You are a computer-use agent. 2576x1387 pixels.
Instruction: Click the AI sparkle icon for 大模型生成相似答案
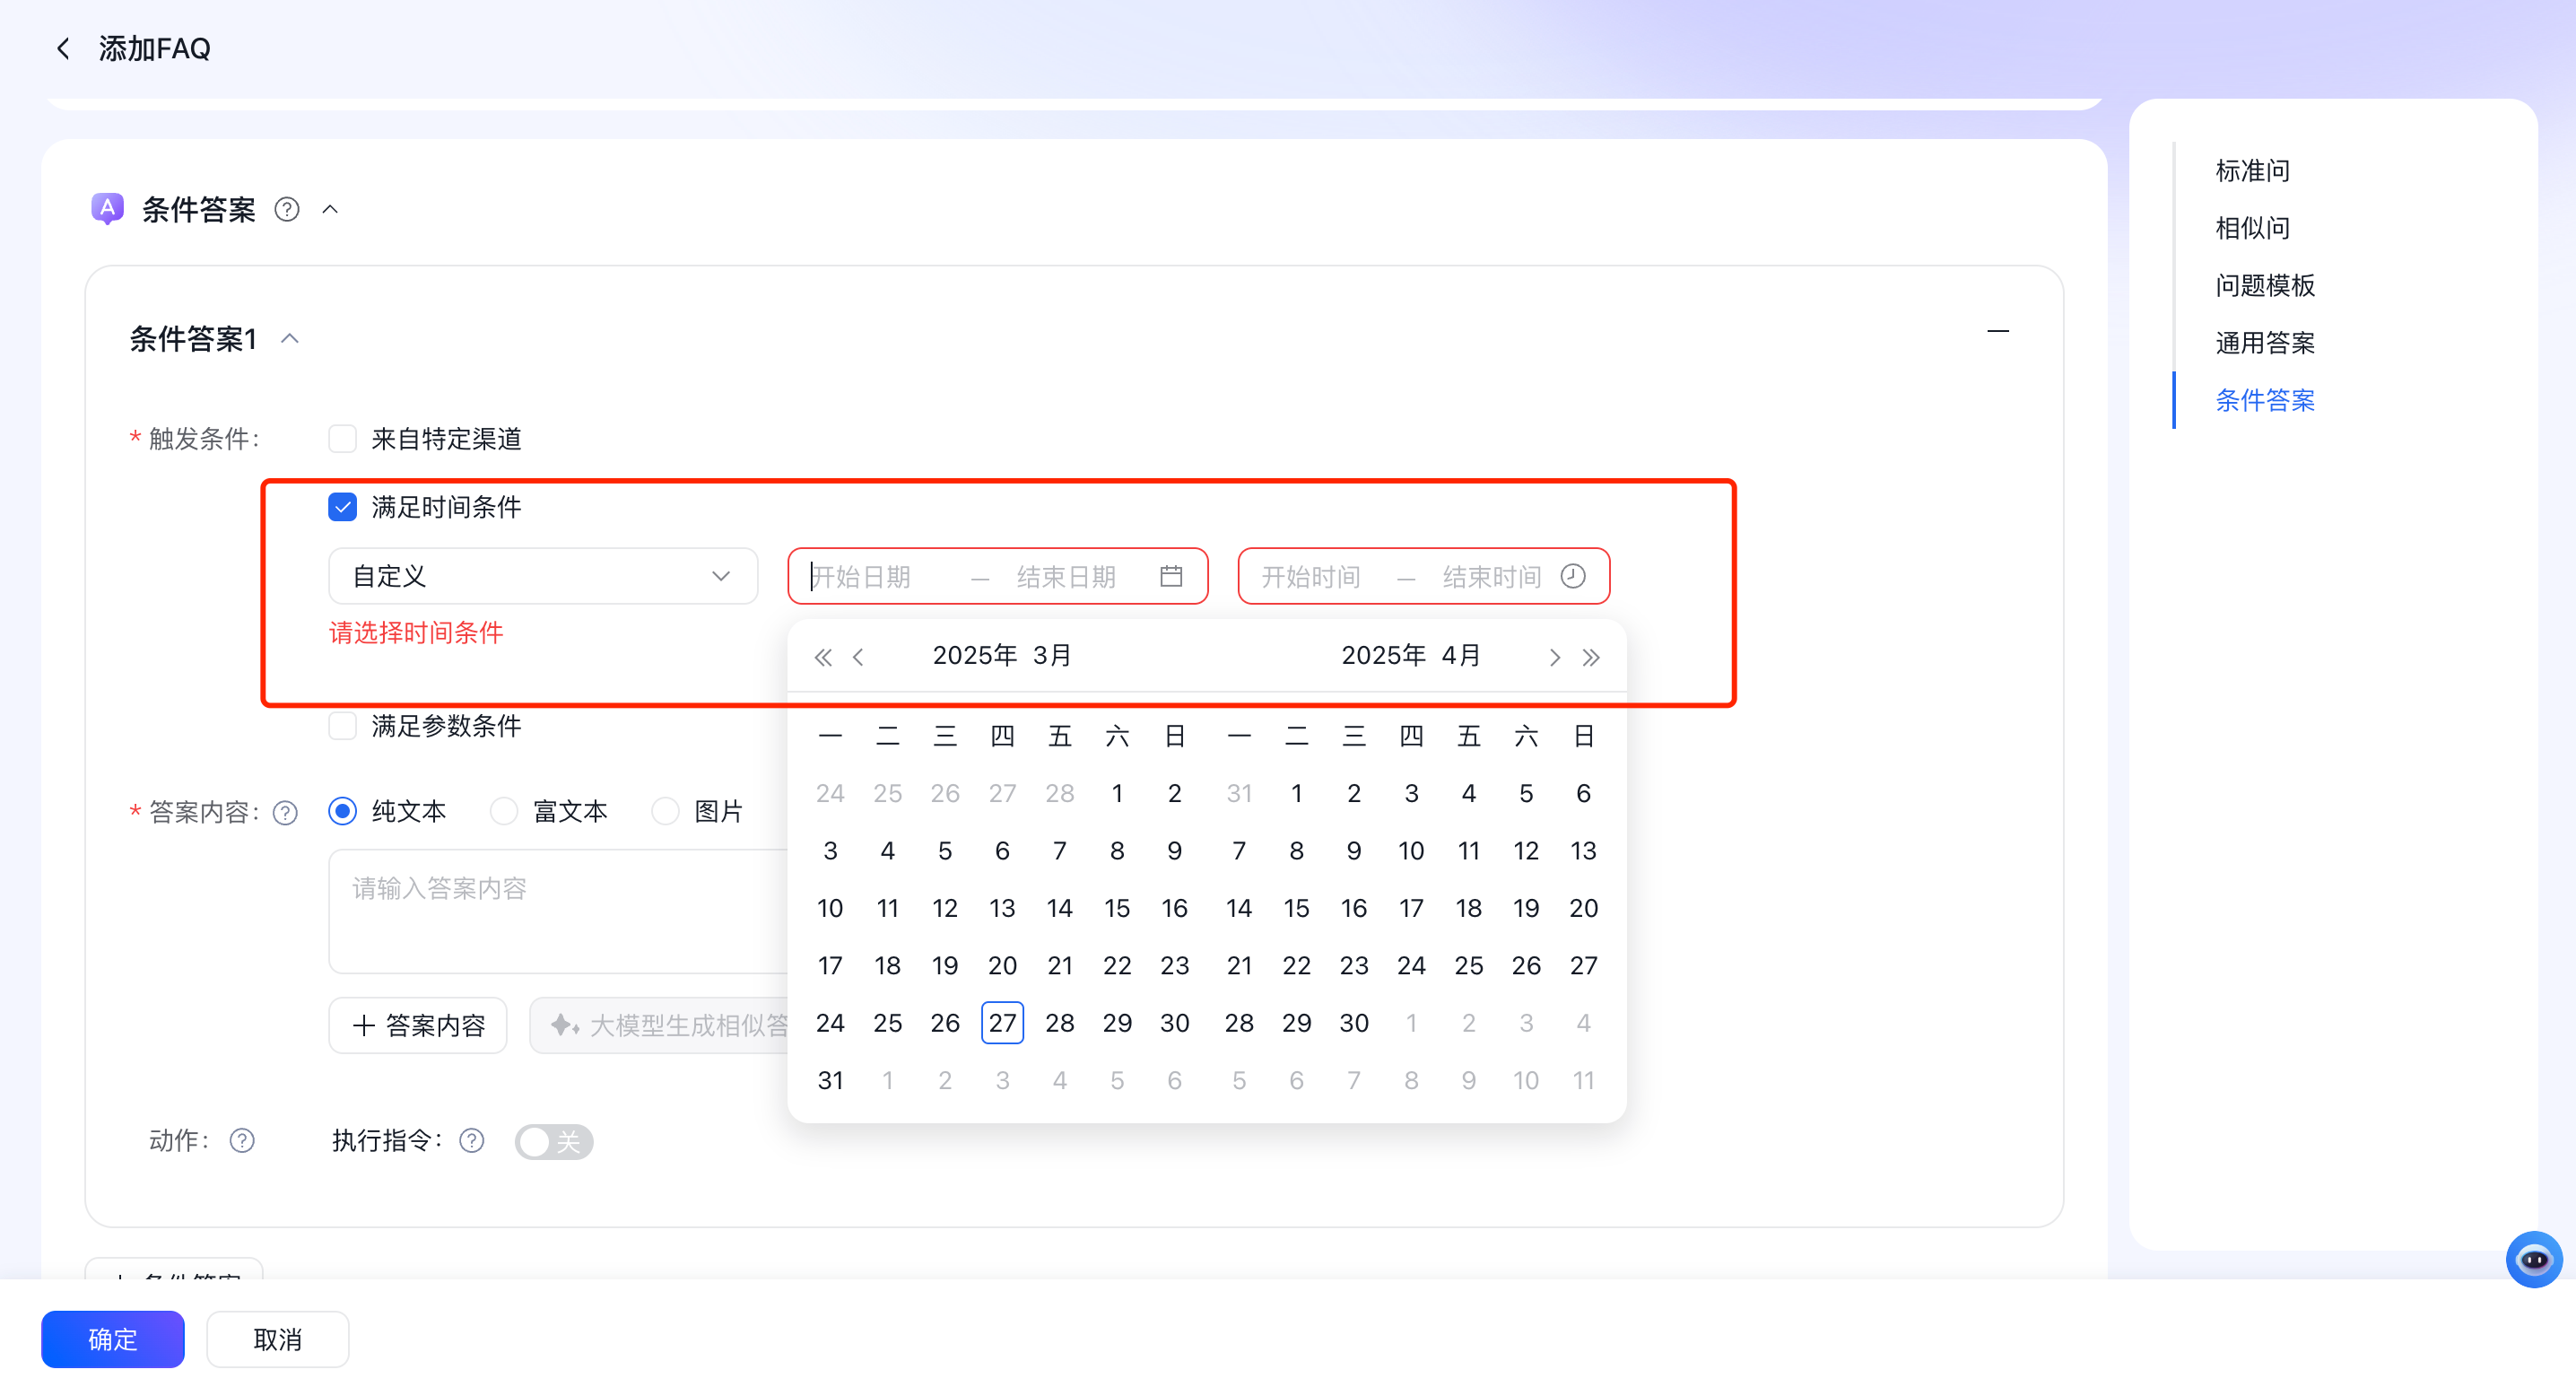563,1025
